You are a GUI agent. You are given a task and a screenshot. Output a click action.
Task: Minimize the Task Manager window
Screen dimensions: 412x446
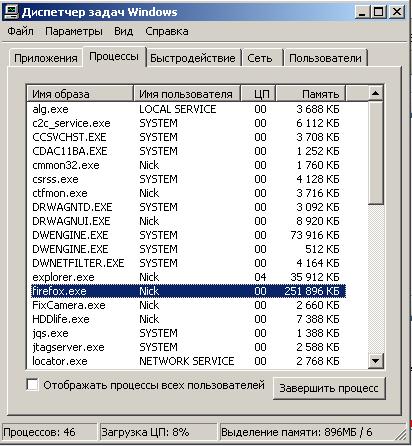(x=362, y=12)
